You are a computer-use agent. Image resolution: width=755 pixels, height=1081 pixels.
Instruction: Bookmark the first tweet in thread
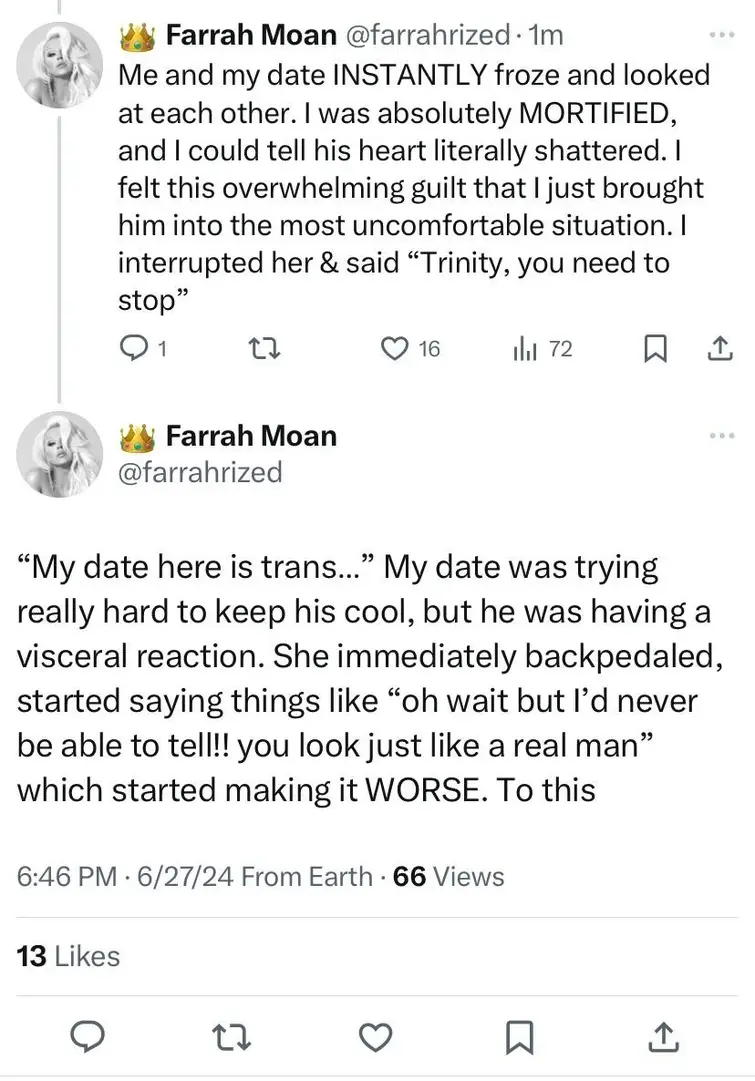click(x=654, y=349)
